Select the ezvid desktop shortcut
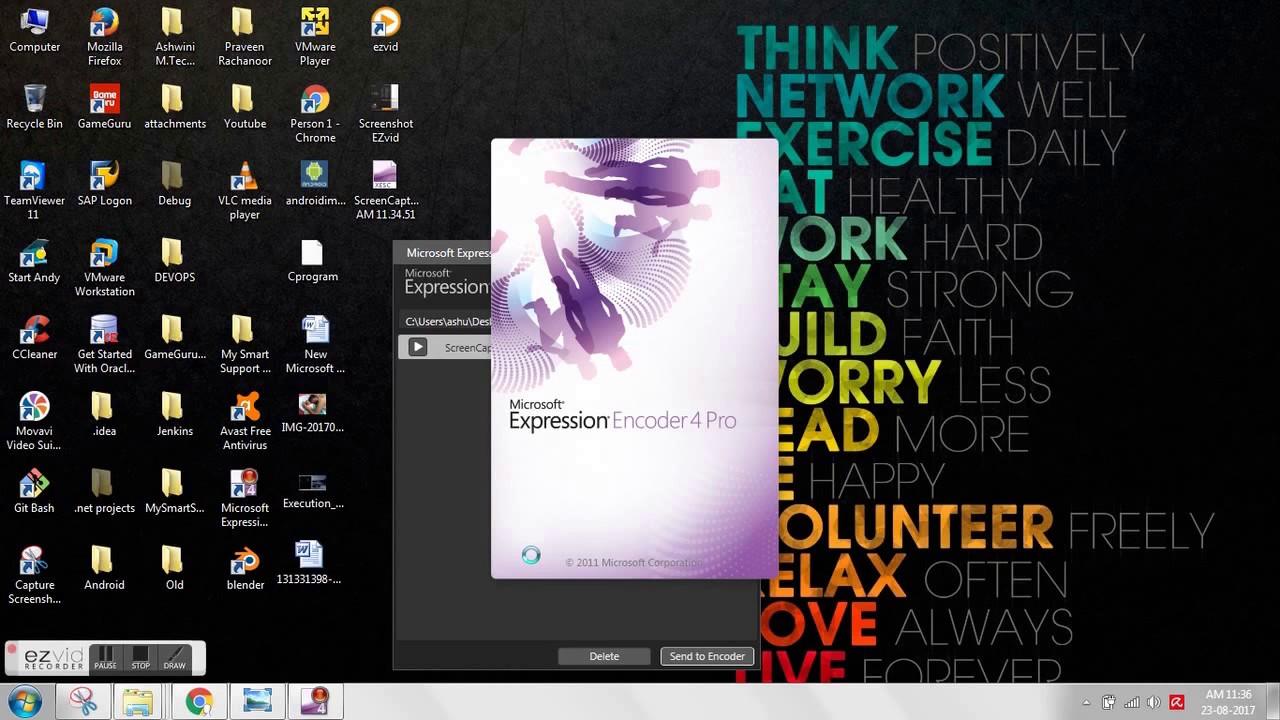The width and height of the screenshot is (1280, 720). pyautogui.click(x=385, y=30)
